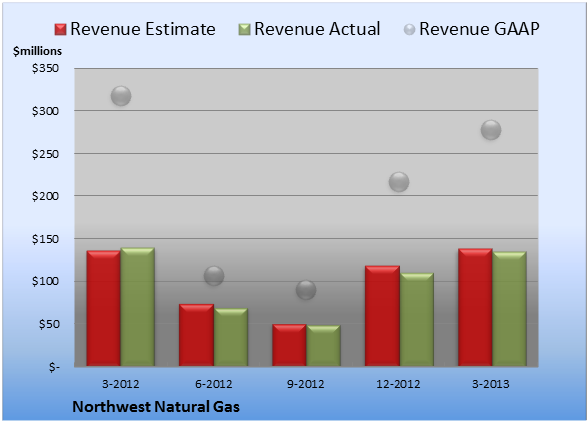Select the red estimate bar for 3-2012

coord(104,308)
